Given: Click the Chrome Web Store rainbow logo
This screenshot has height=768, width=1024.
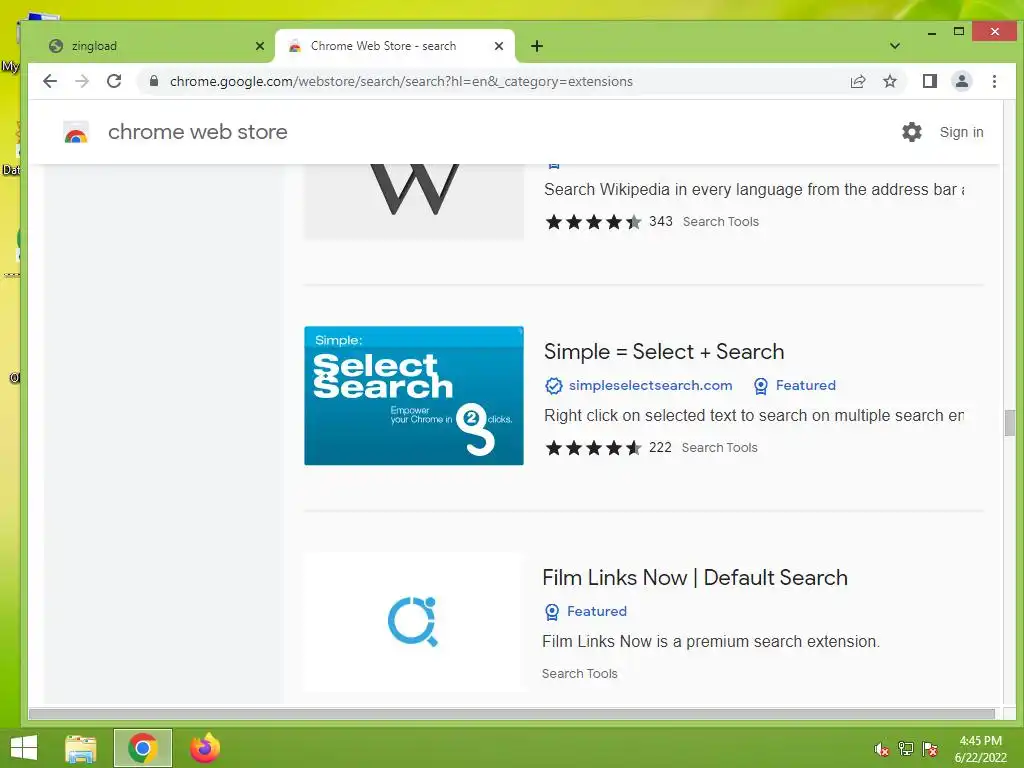Looking at the screenshot, I should (76, 133).
